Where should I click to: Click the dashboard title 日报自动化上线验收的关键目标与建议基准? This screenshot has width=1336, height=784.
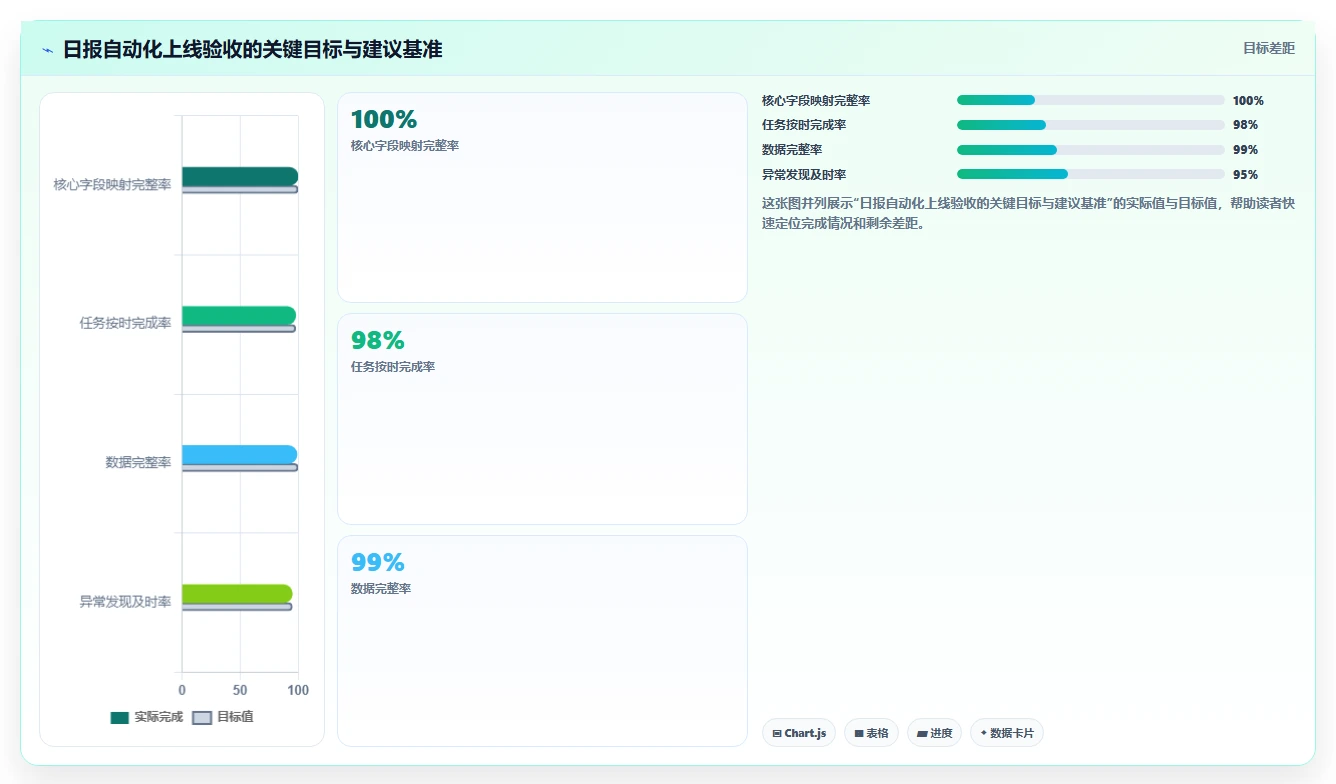[x=253, y=50]
